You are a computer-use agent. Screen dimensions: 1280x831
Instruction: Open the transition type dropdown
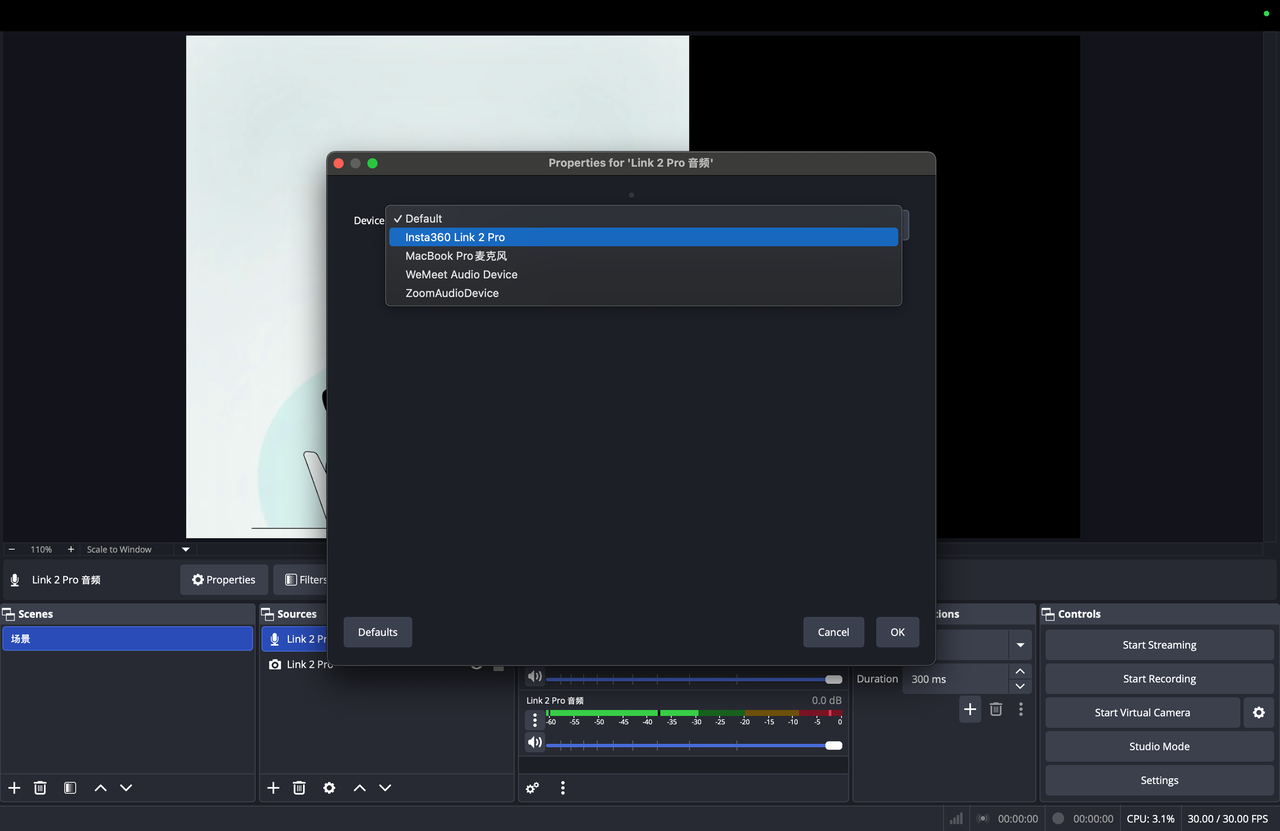(1020, 645)
